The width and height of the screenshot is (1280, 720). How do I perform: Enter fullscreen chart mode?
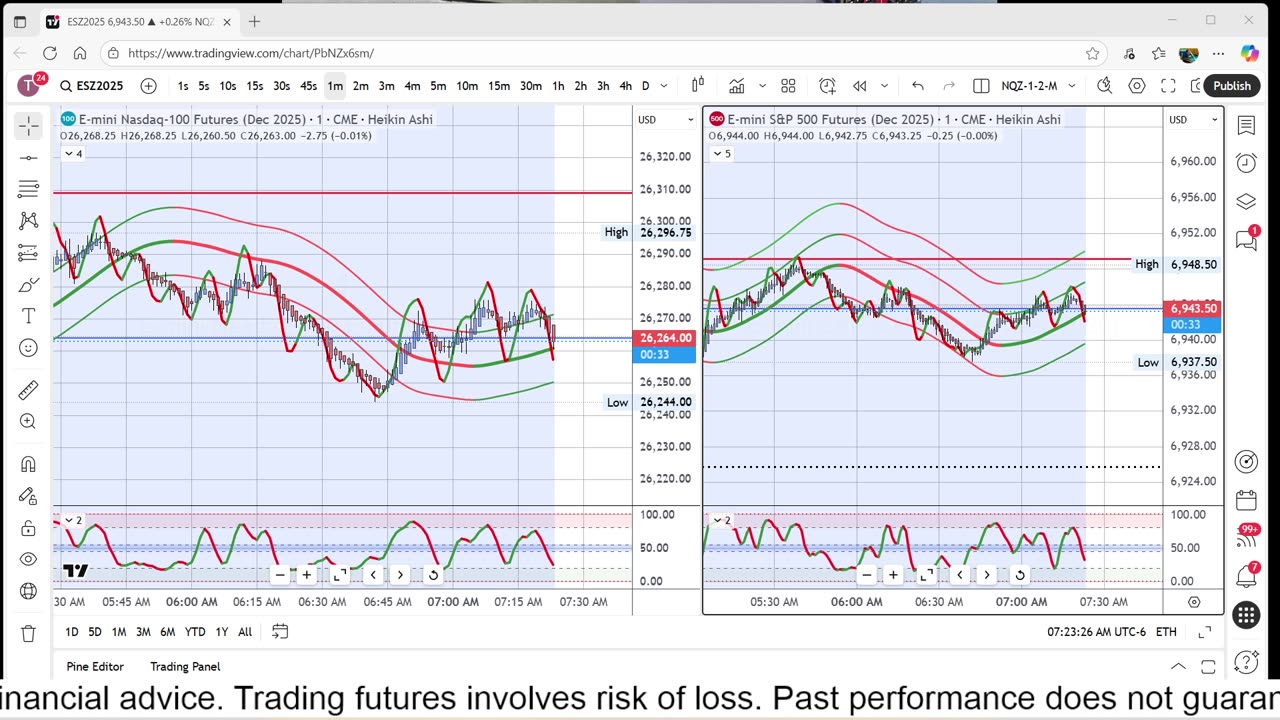1168,86
